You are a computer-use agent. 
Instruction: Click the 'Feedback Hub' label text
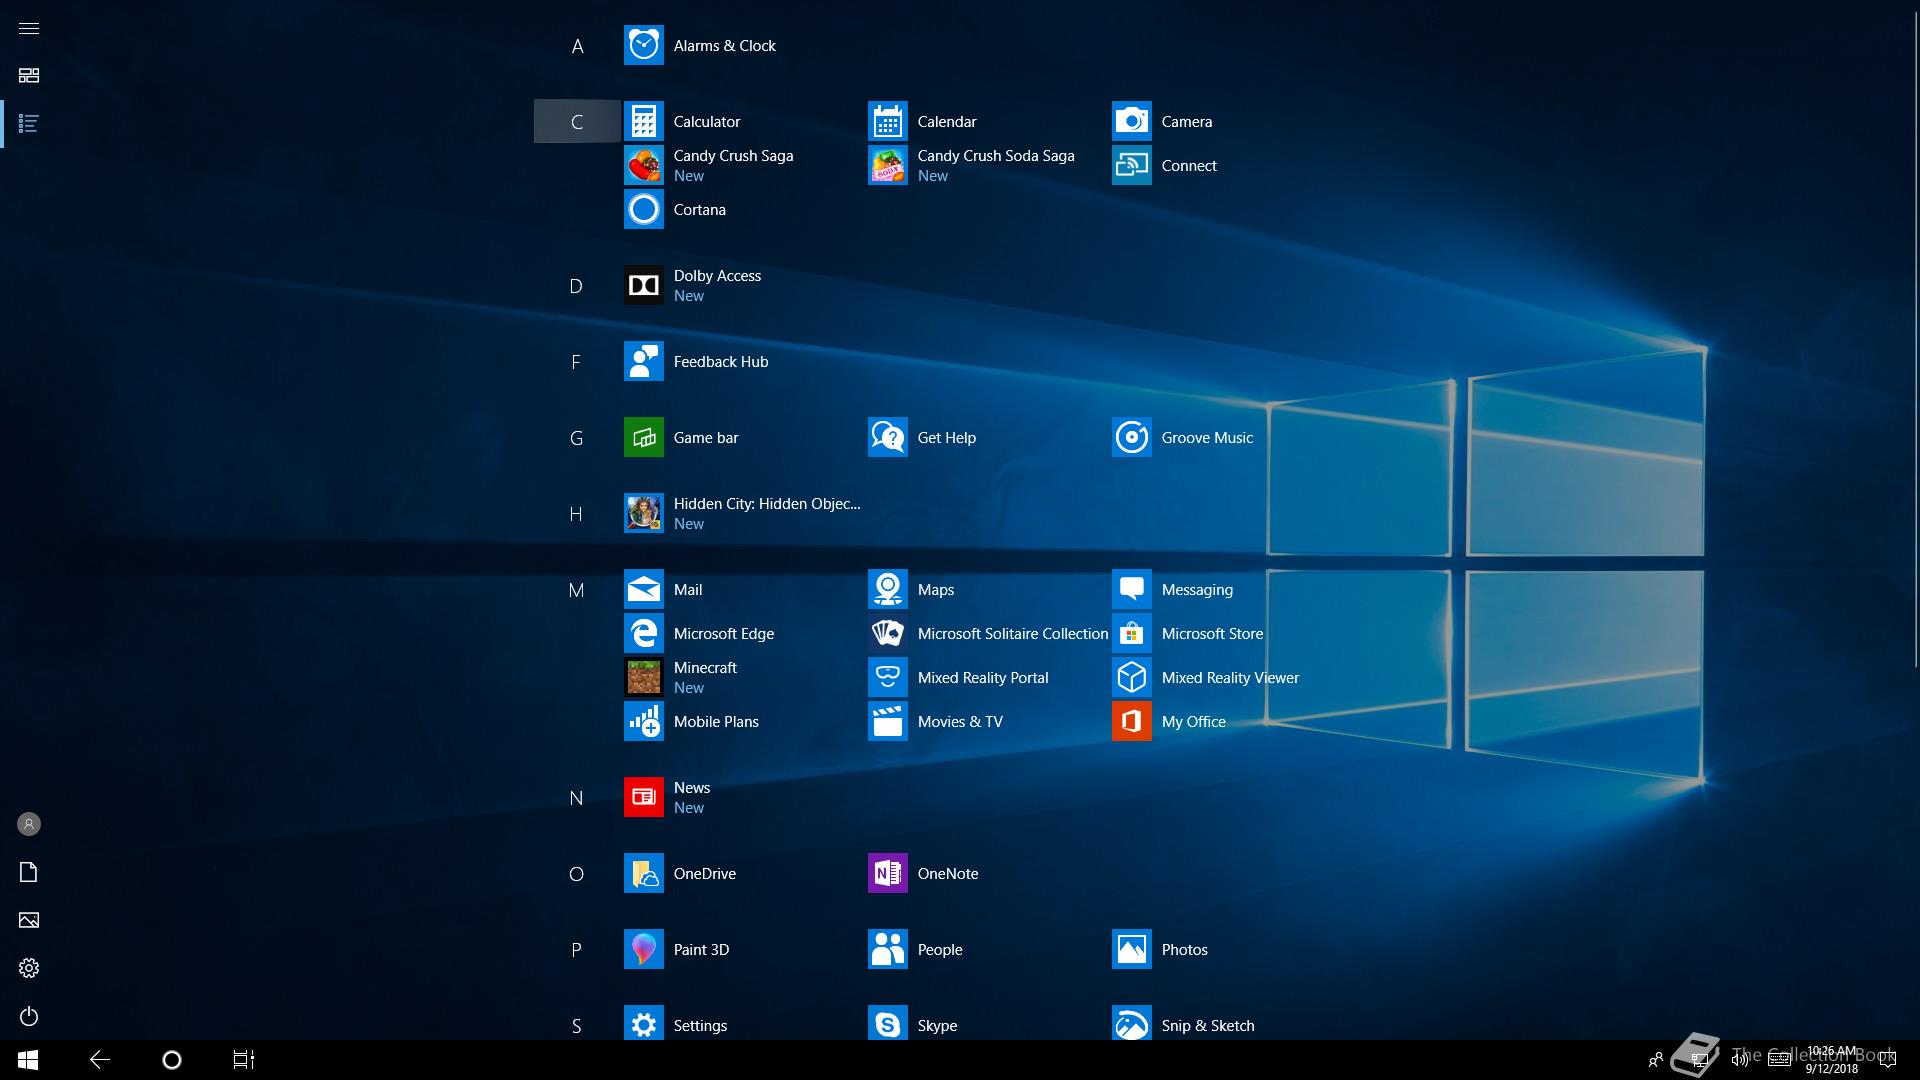721,361
